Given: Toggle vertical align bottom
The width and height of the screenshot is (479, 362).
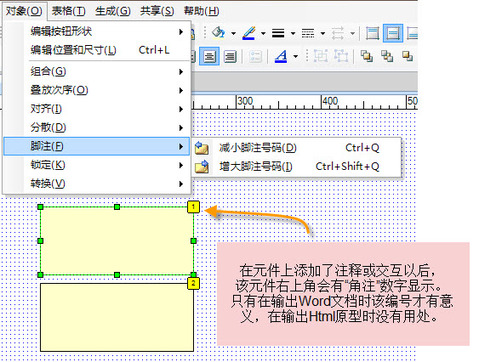Looking at the screenshot, I should tap(412, 33).
